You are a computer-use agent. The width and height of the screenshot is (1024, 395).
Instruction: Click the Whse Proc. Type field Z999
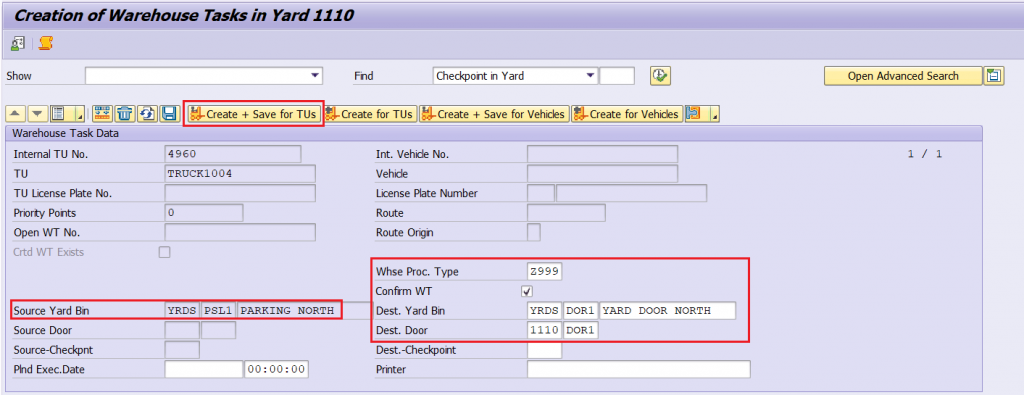545,272
